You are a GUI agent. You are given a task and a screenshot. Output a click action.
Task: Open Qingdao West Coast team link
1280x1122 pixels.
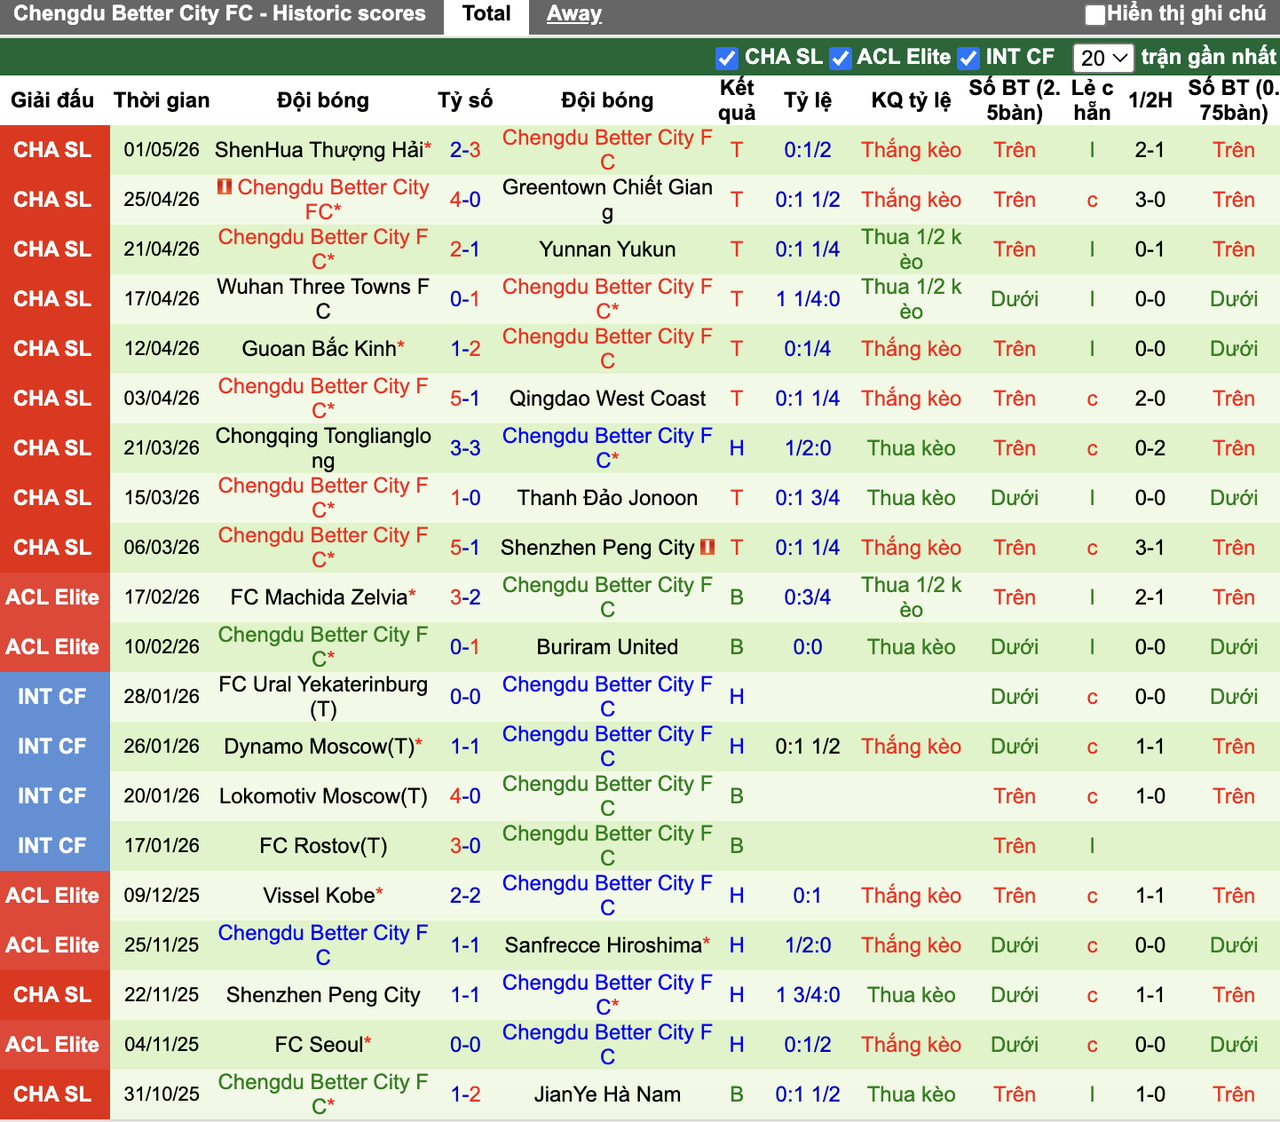(607, 398)
